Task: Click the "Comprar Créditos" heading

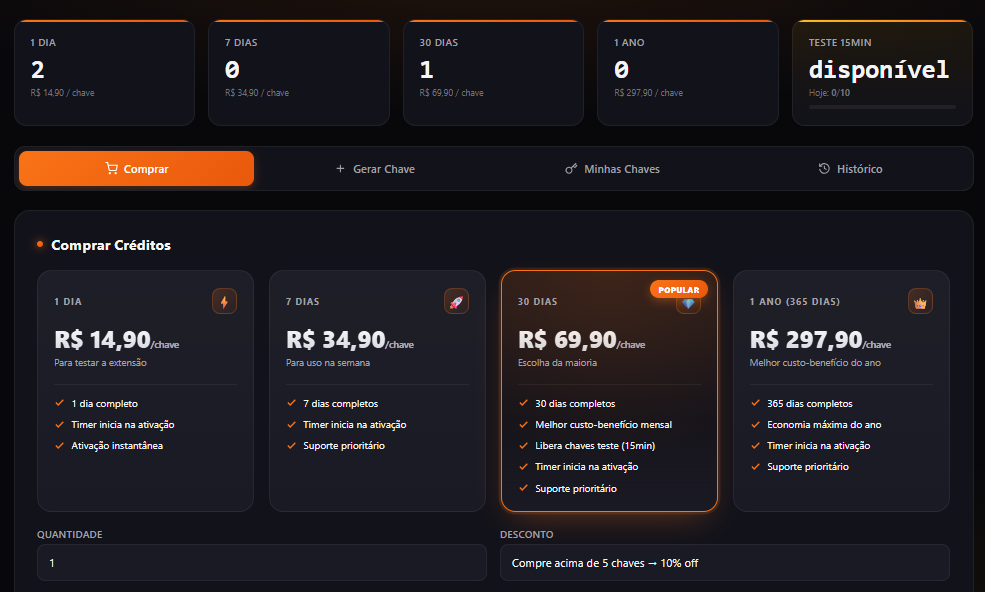Action: tap(111, 245)
